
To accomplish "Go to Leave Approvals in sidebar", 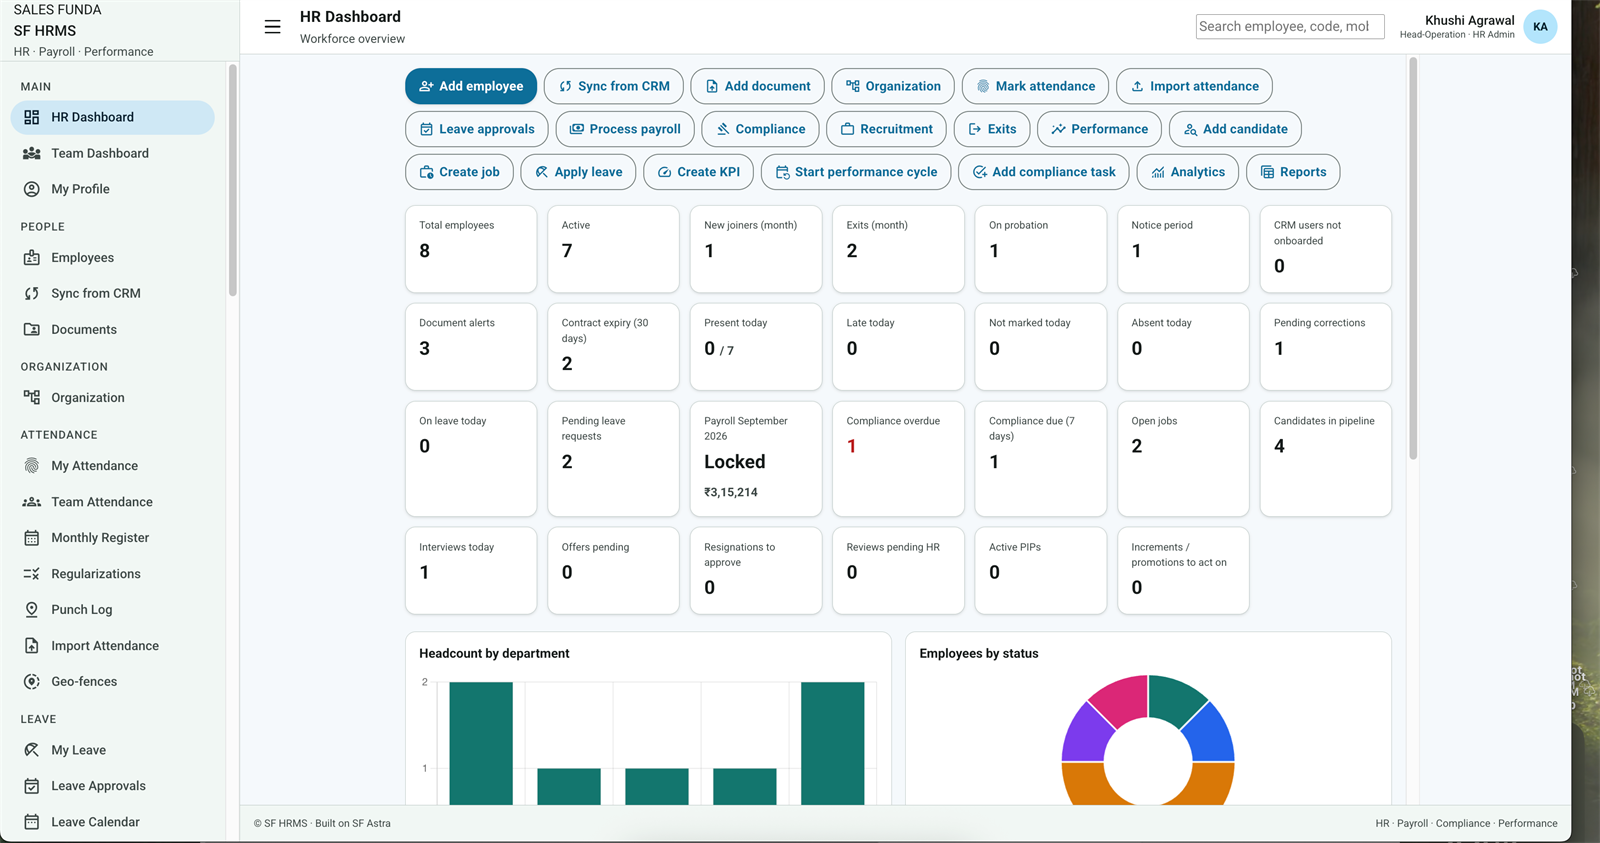I will click(x=113, y=786).
